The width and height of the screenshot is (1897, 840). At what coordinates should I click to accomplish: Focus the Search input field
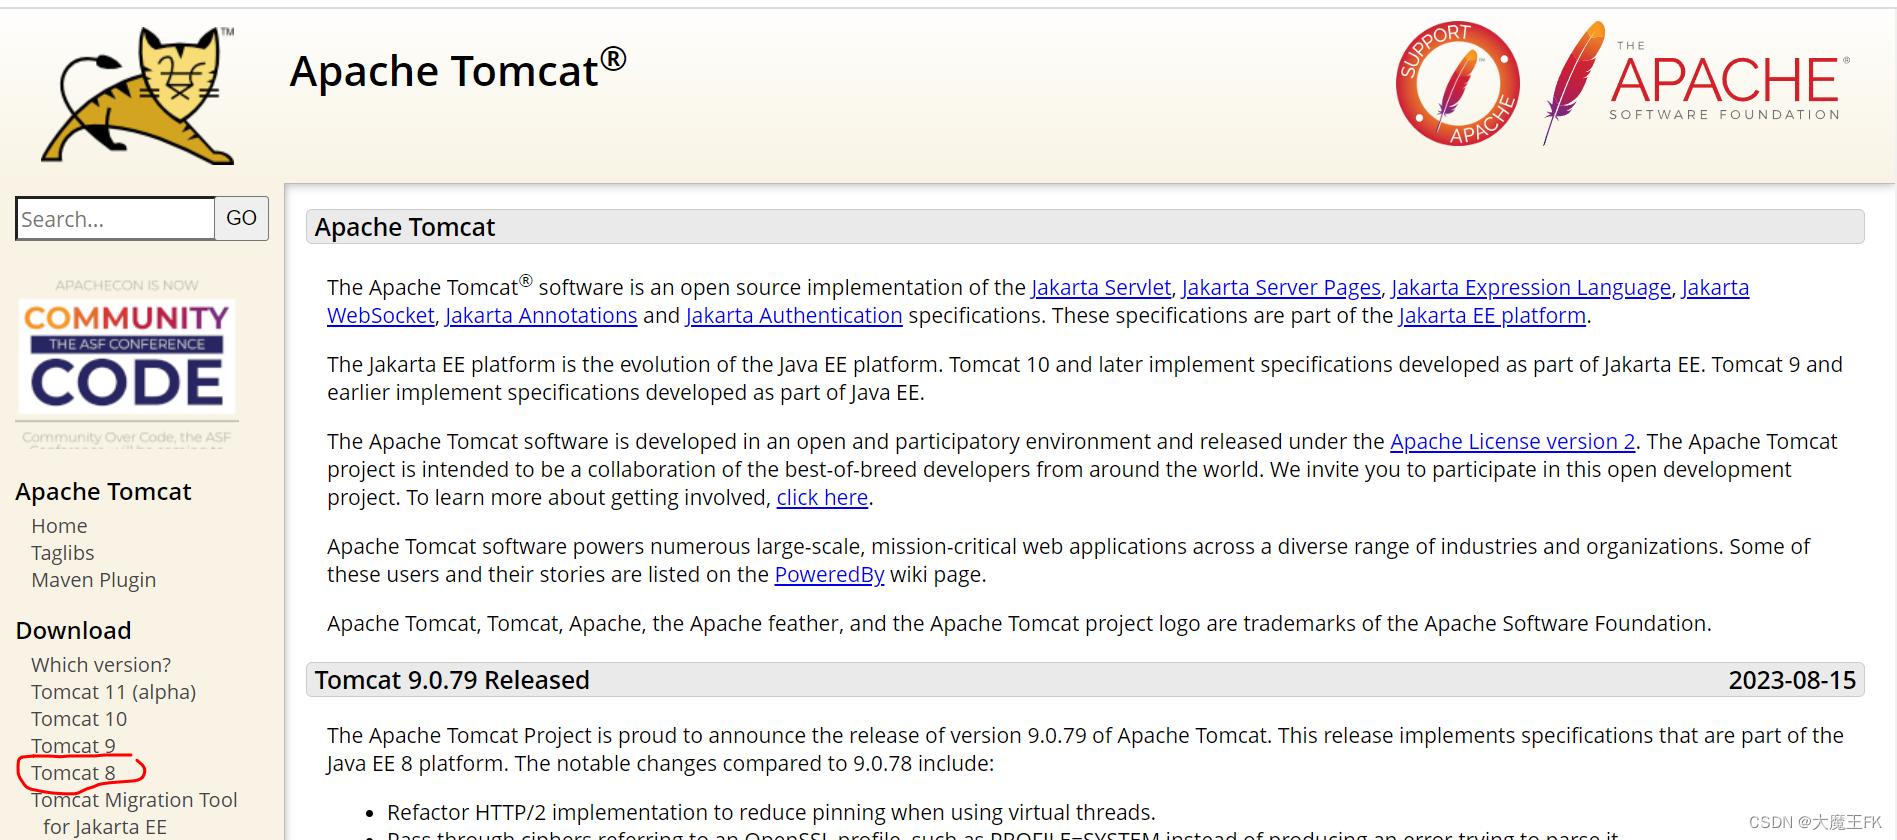(115, 218)
